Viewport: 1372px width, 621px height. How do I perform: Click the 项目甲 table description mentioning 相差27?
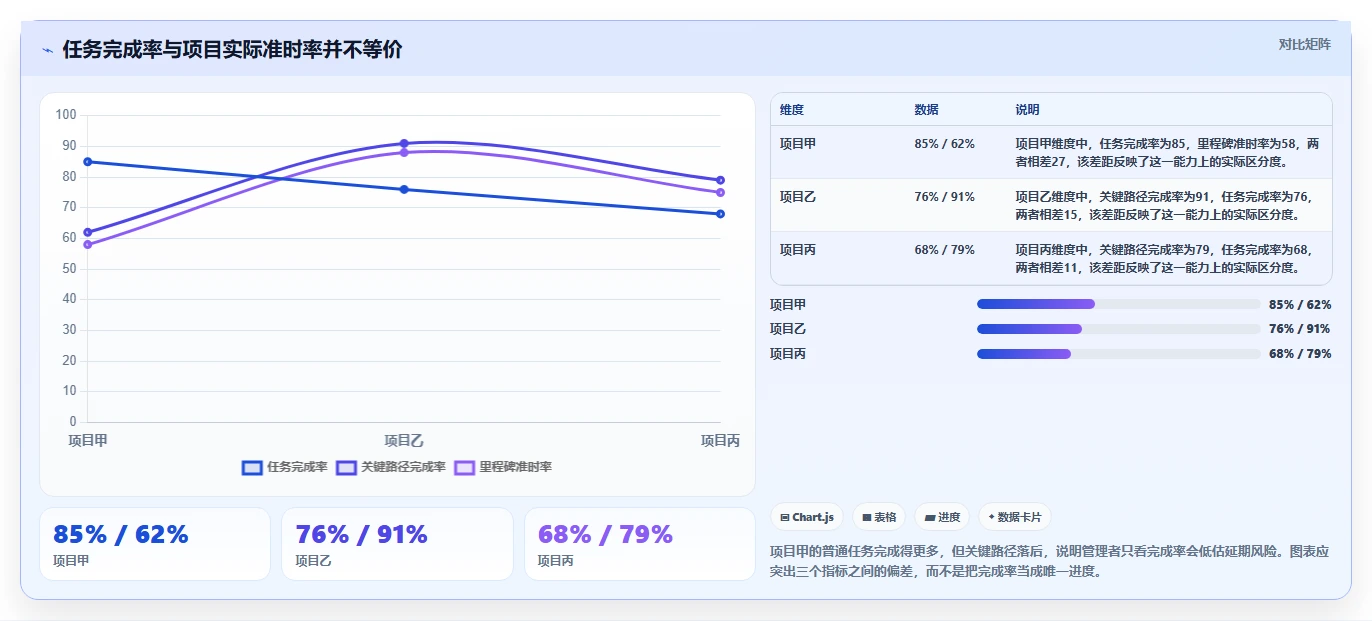(1167, 152)
